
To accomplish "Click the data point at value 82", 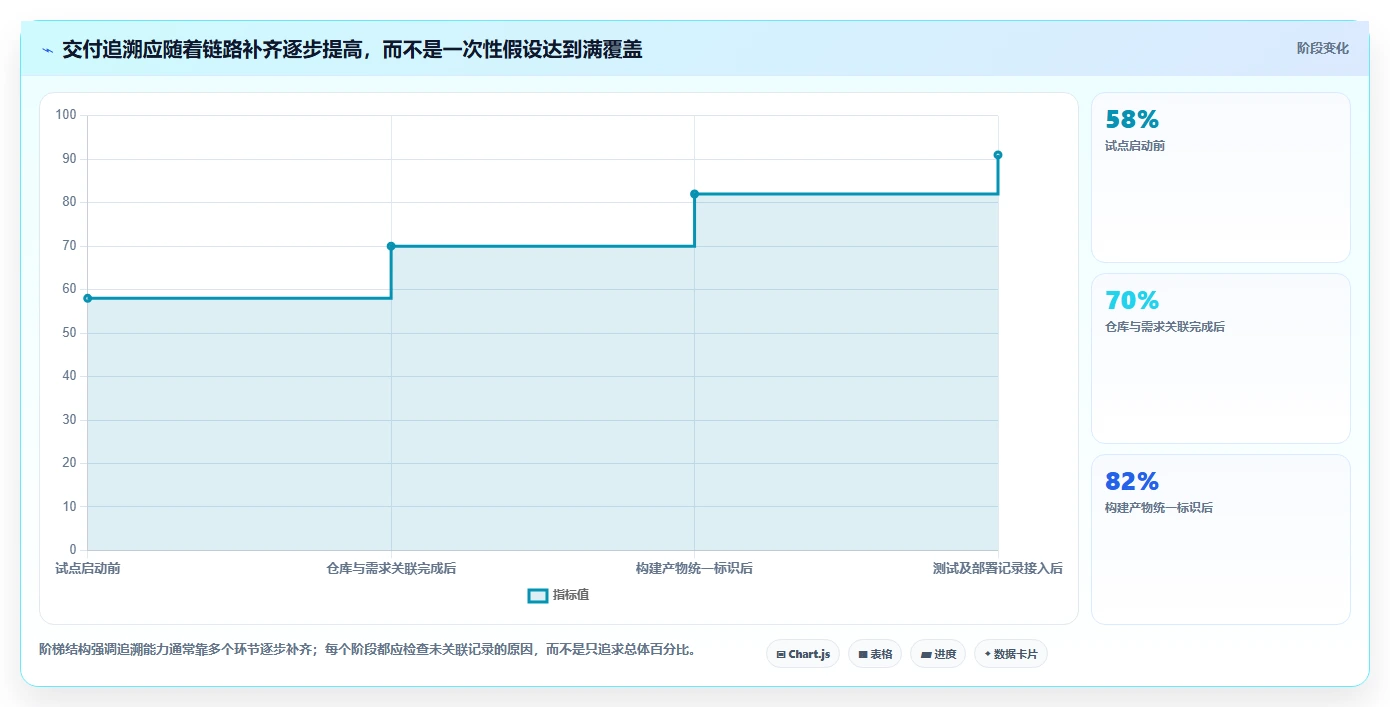I will click(694, 194).
